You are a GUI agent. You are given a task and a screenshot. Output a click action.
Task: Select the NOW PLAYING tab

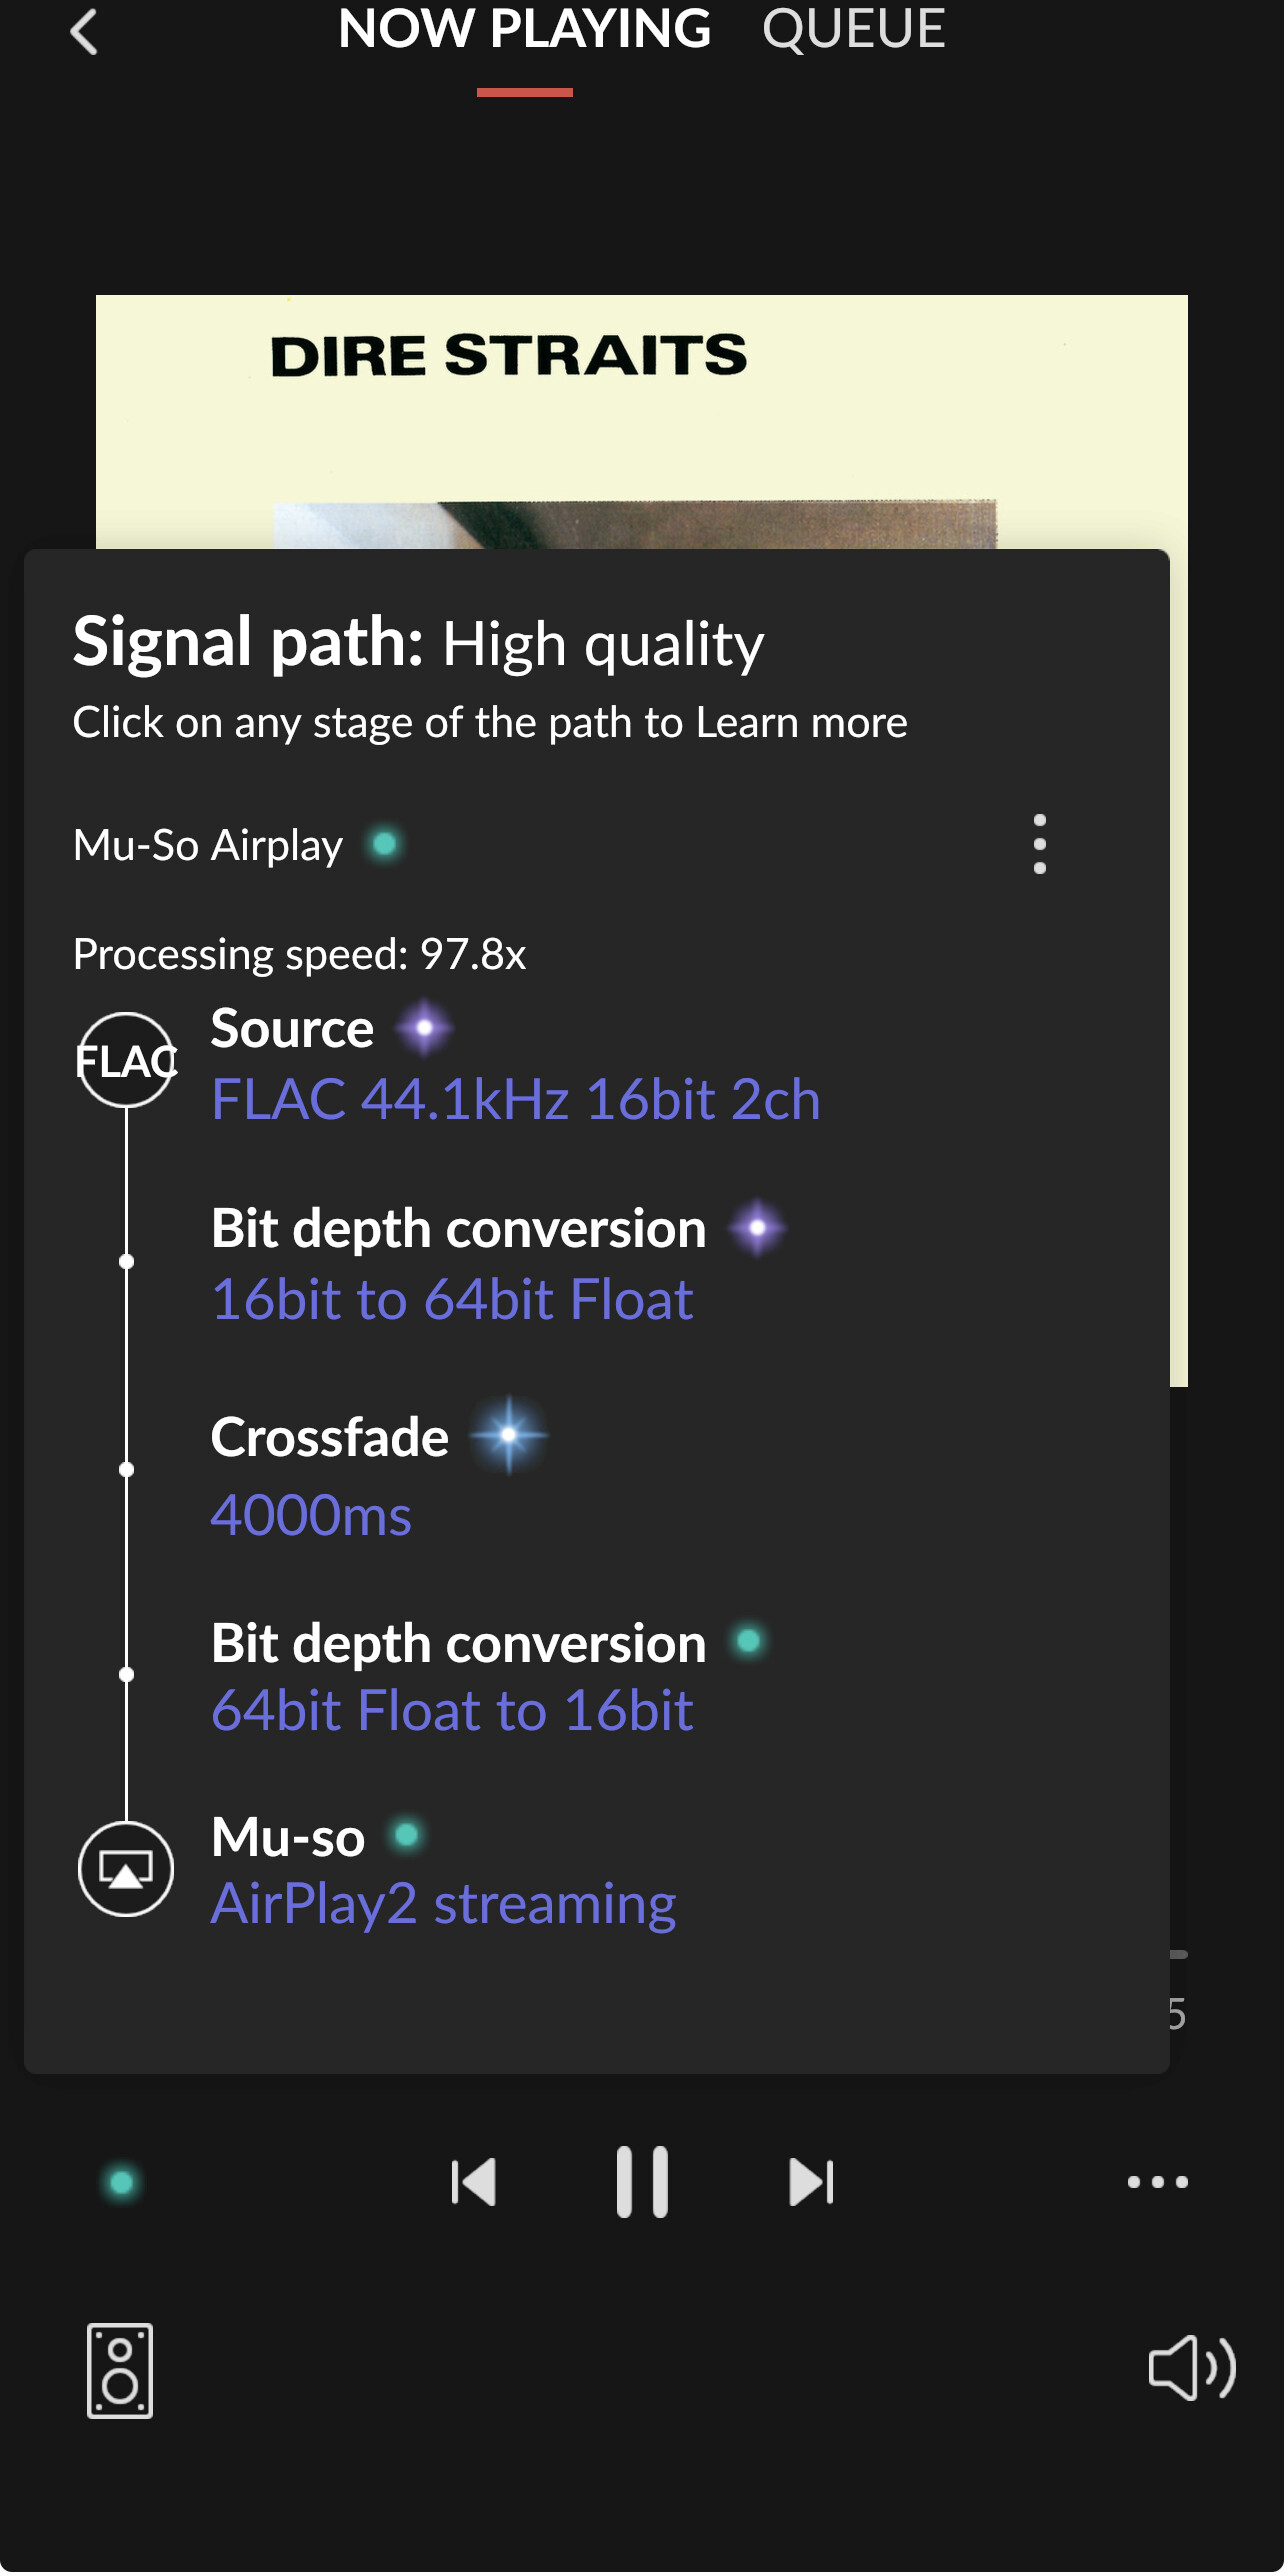point(524,30)
